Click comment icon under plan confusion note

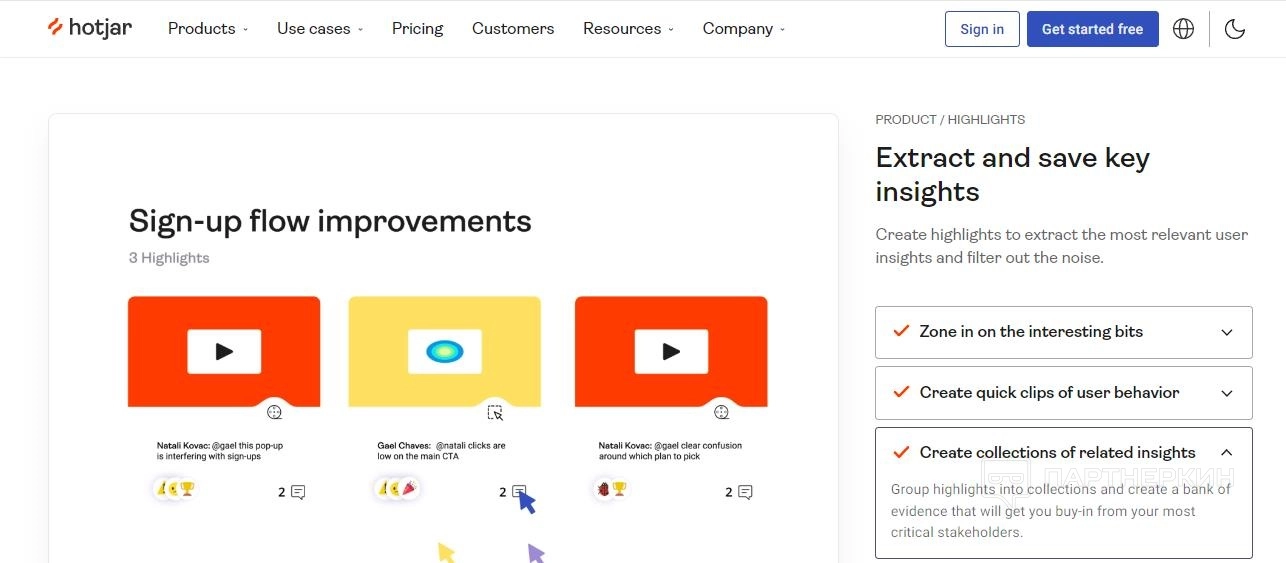(x=745, y=492)
